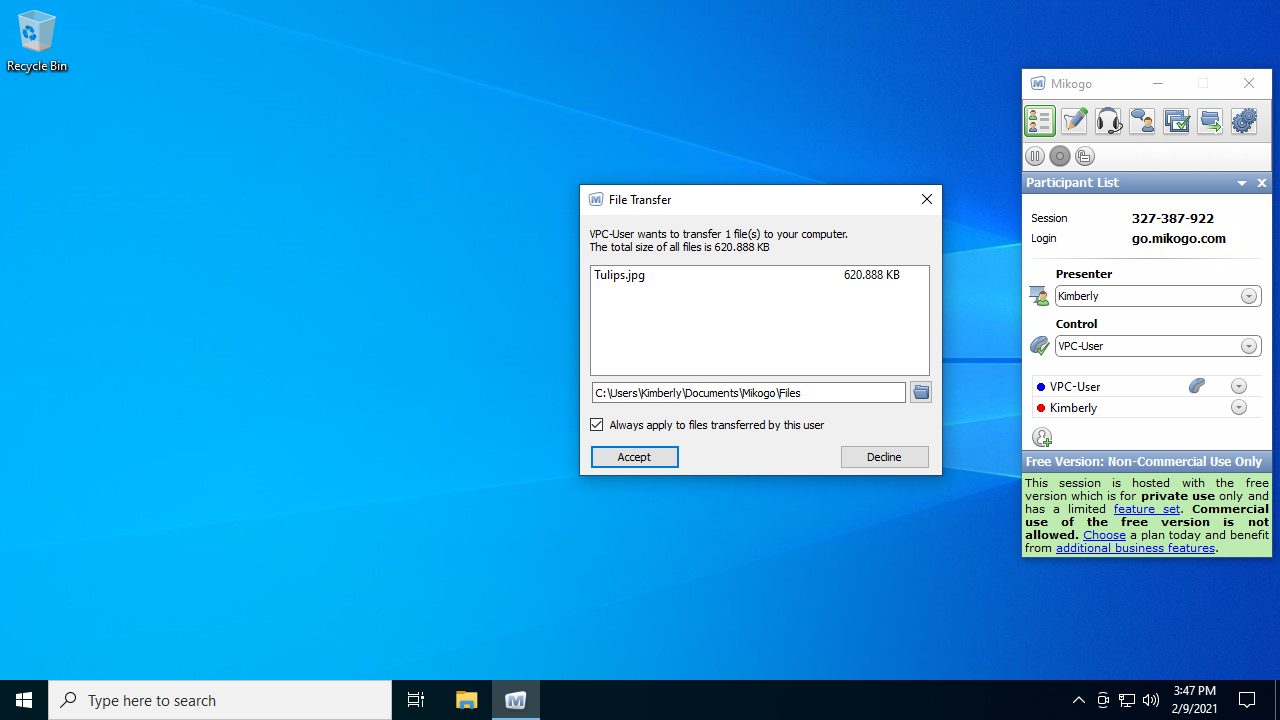The width and height of the screenshot is (1280, 720).
Task: Open the headset audio conference icon
Action: [x=1108, y=121]
